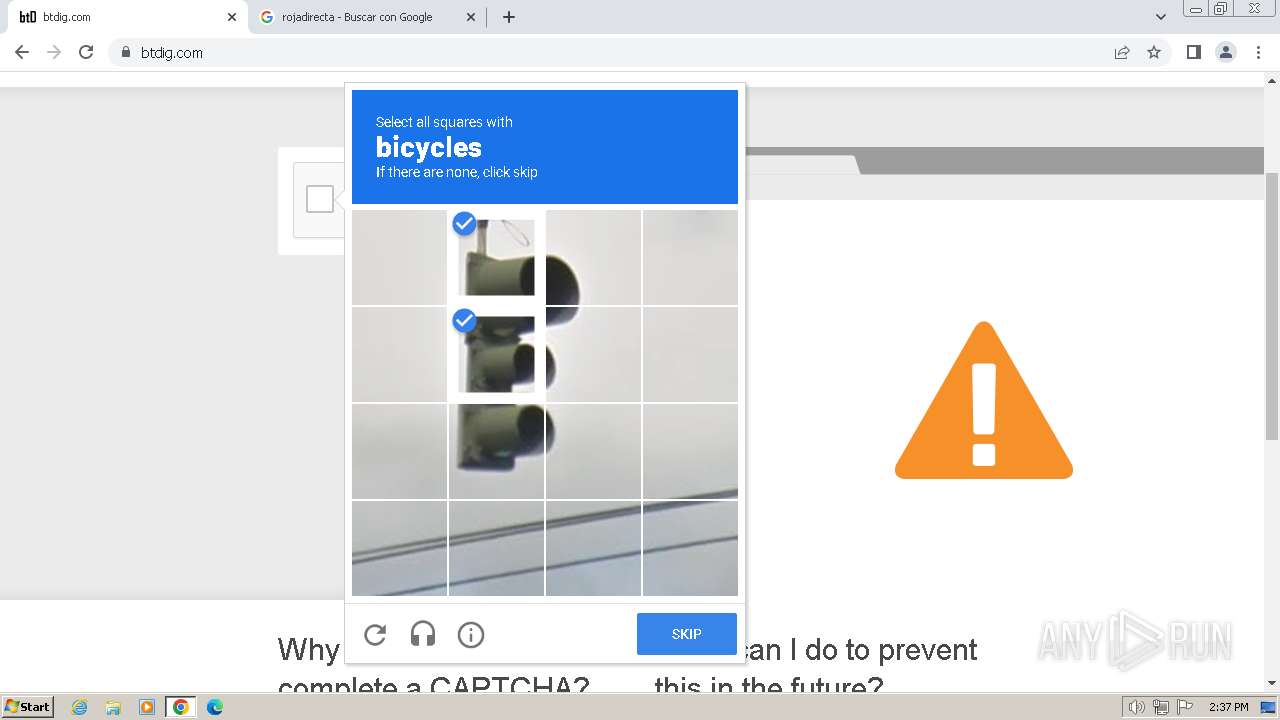1280x720 pixels.
Task: Open a new tab
Action: pyautogui.click(x=509, y=17)
